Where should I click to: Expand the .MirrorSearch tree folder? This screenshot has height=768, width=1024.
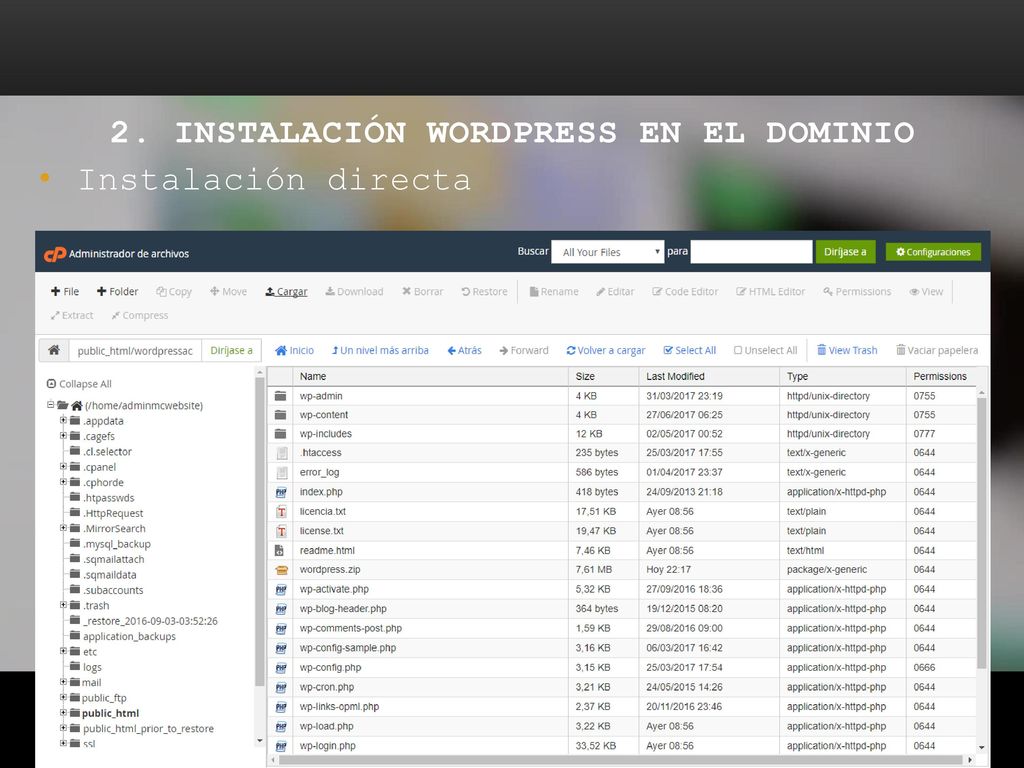pyautogui.click(x=63, y=528)
